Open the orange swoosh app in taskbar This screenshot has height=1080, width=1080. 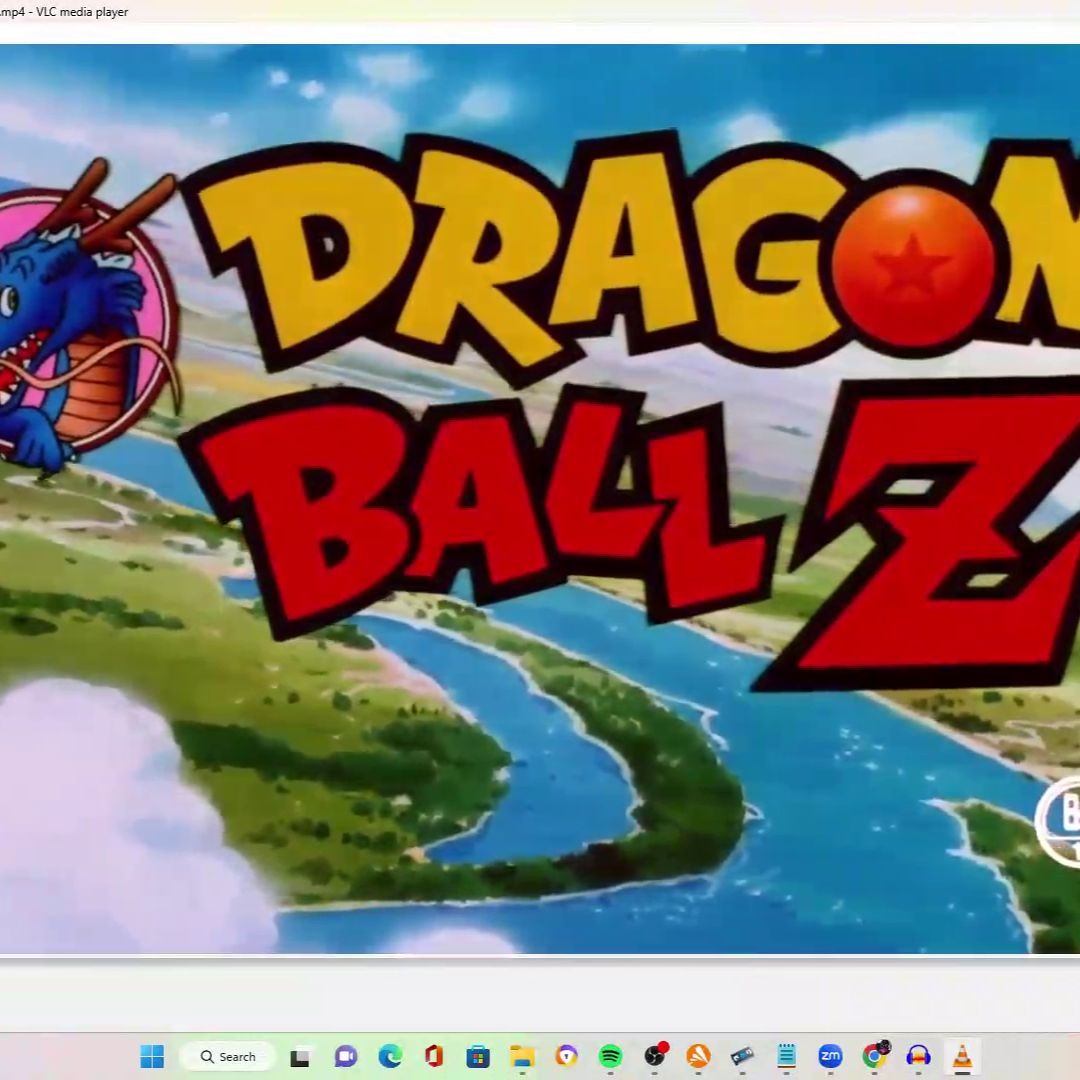point(698,1056)
